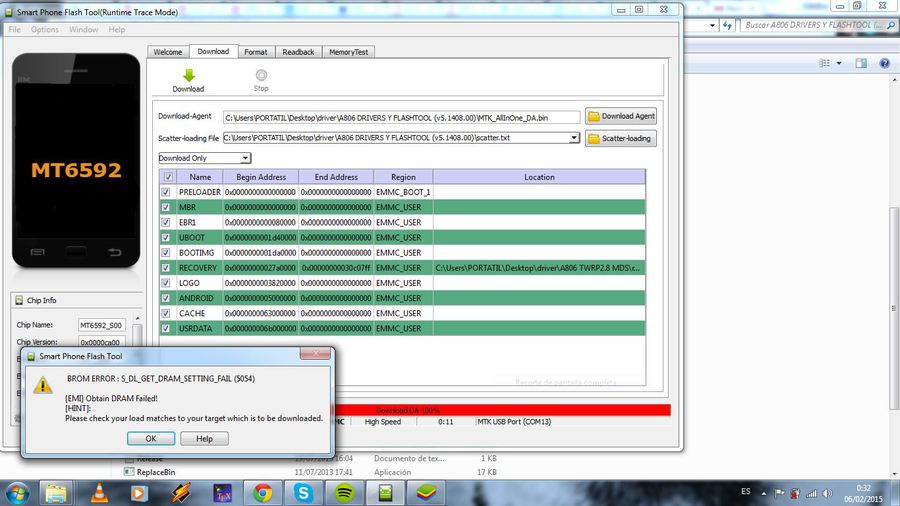Image resolution: width=900 pixels, height=506 pixels.
Task: Switch to the Welcome tab
Action: [x=168, y=52]
